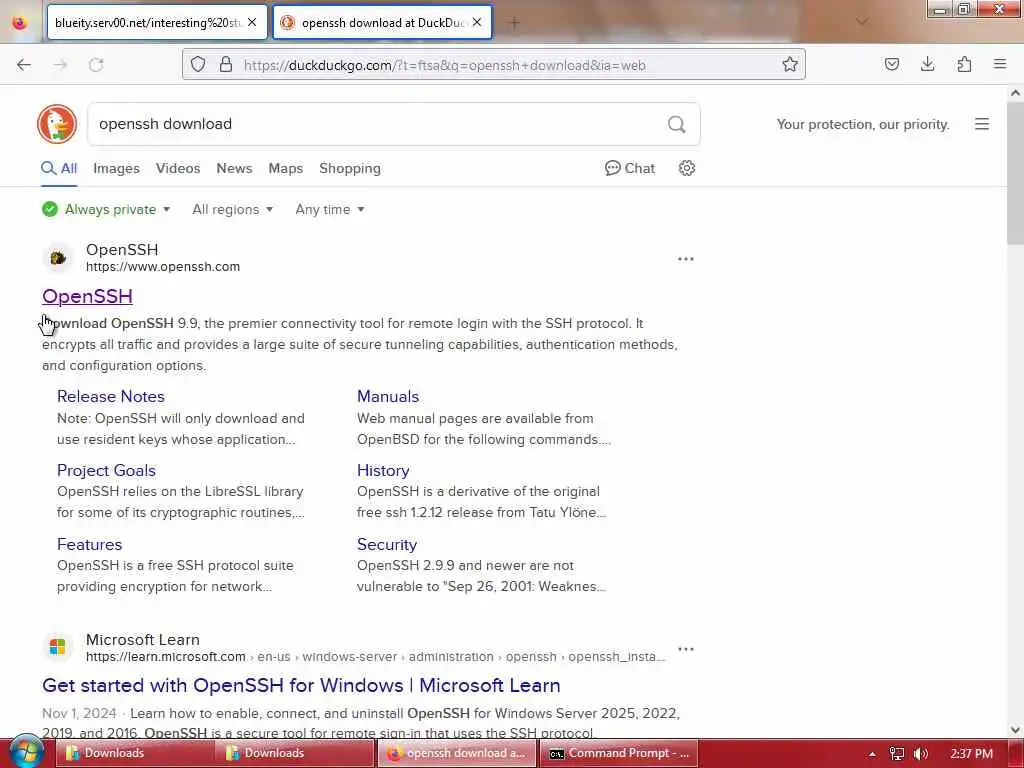Open the Extensions puzzle icon
Viewport: 1024px width, 768px height.
[964, 64]
